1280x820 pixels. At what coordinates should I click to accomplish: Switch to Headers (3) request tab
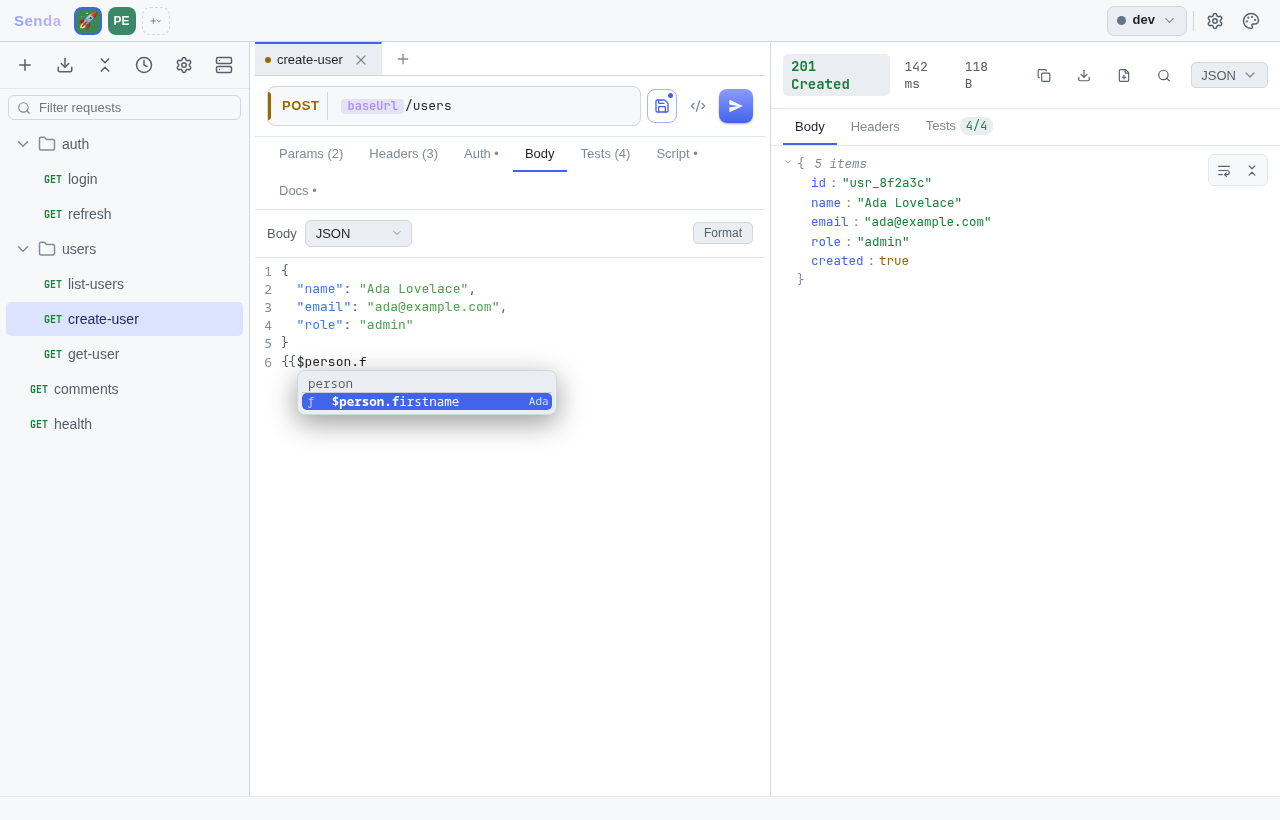[x=403, y=154]
